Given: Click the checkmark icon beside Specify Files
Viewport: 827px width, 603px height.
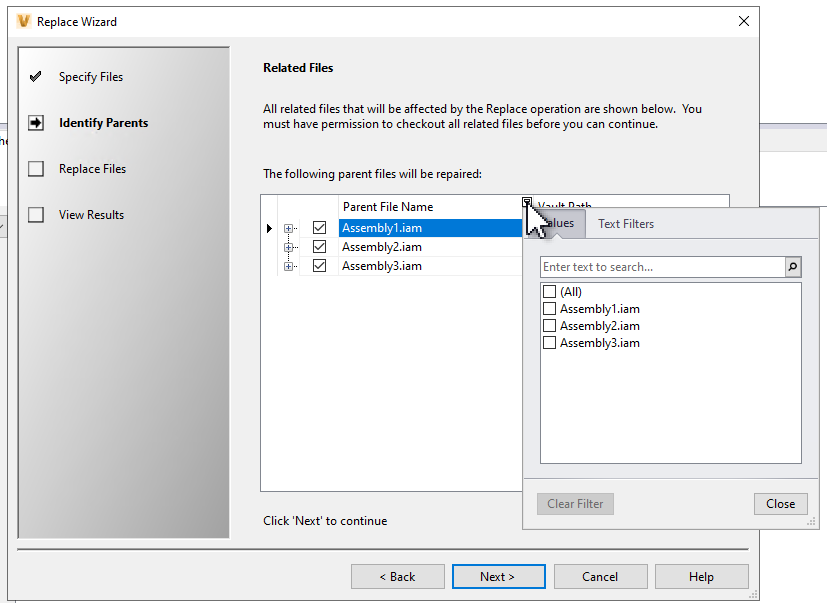Looking at the screenshot, I should tap(37, 76).
